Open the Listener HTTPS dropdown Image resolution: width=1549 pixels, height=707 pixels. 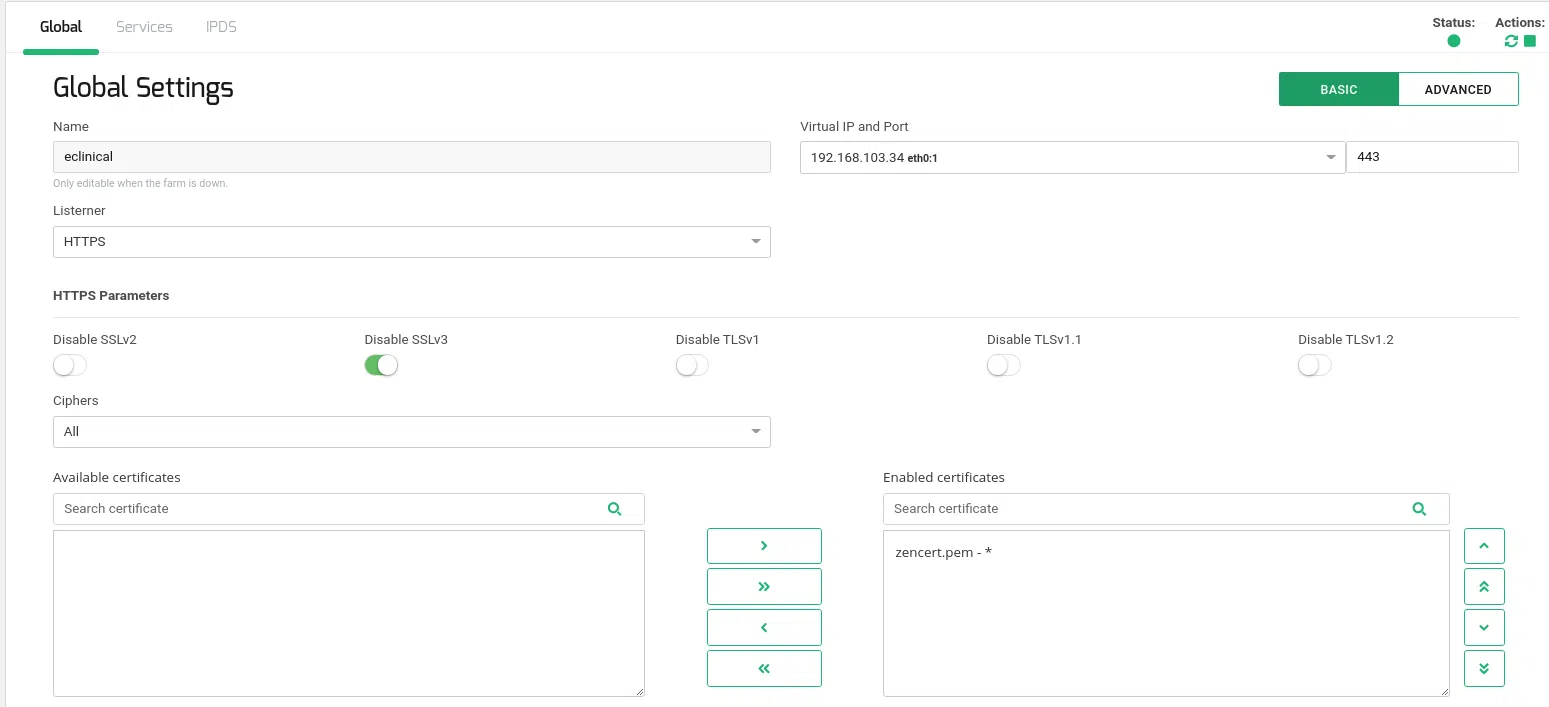pyautogui.click(x=411, y=242)
